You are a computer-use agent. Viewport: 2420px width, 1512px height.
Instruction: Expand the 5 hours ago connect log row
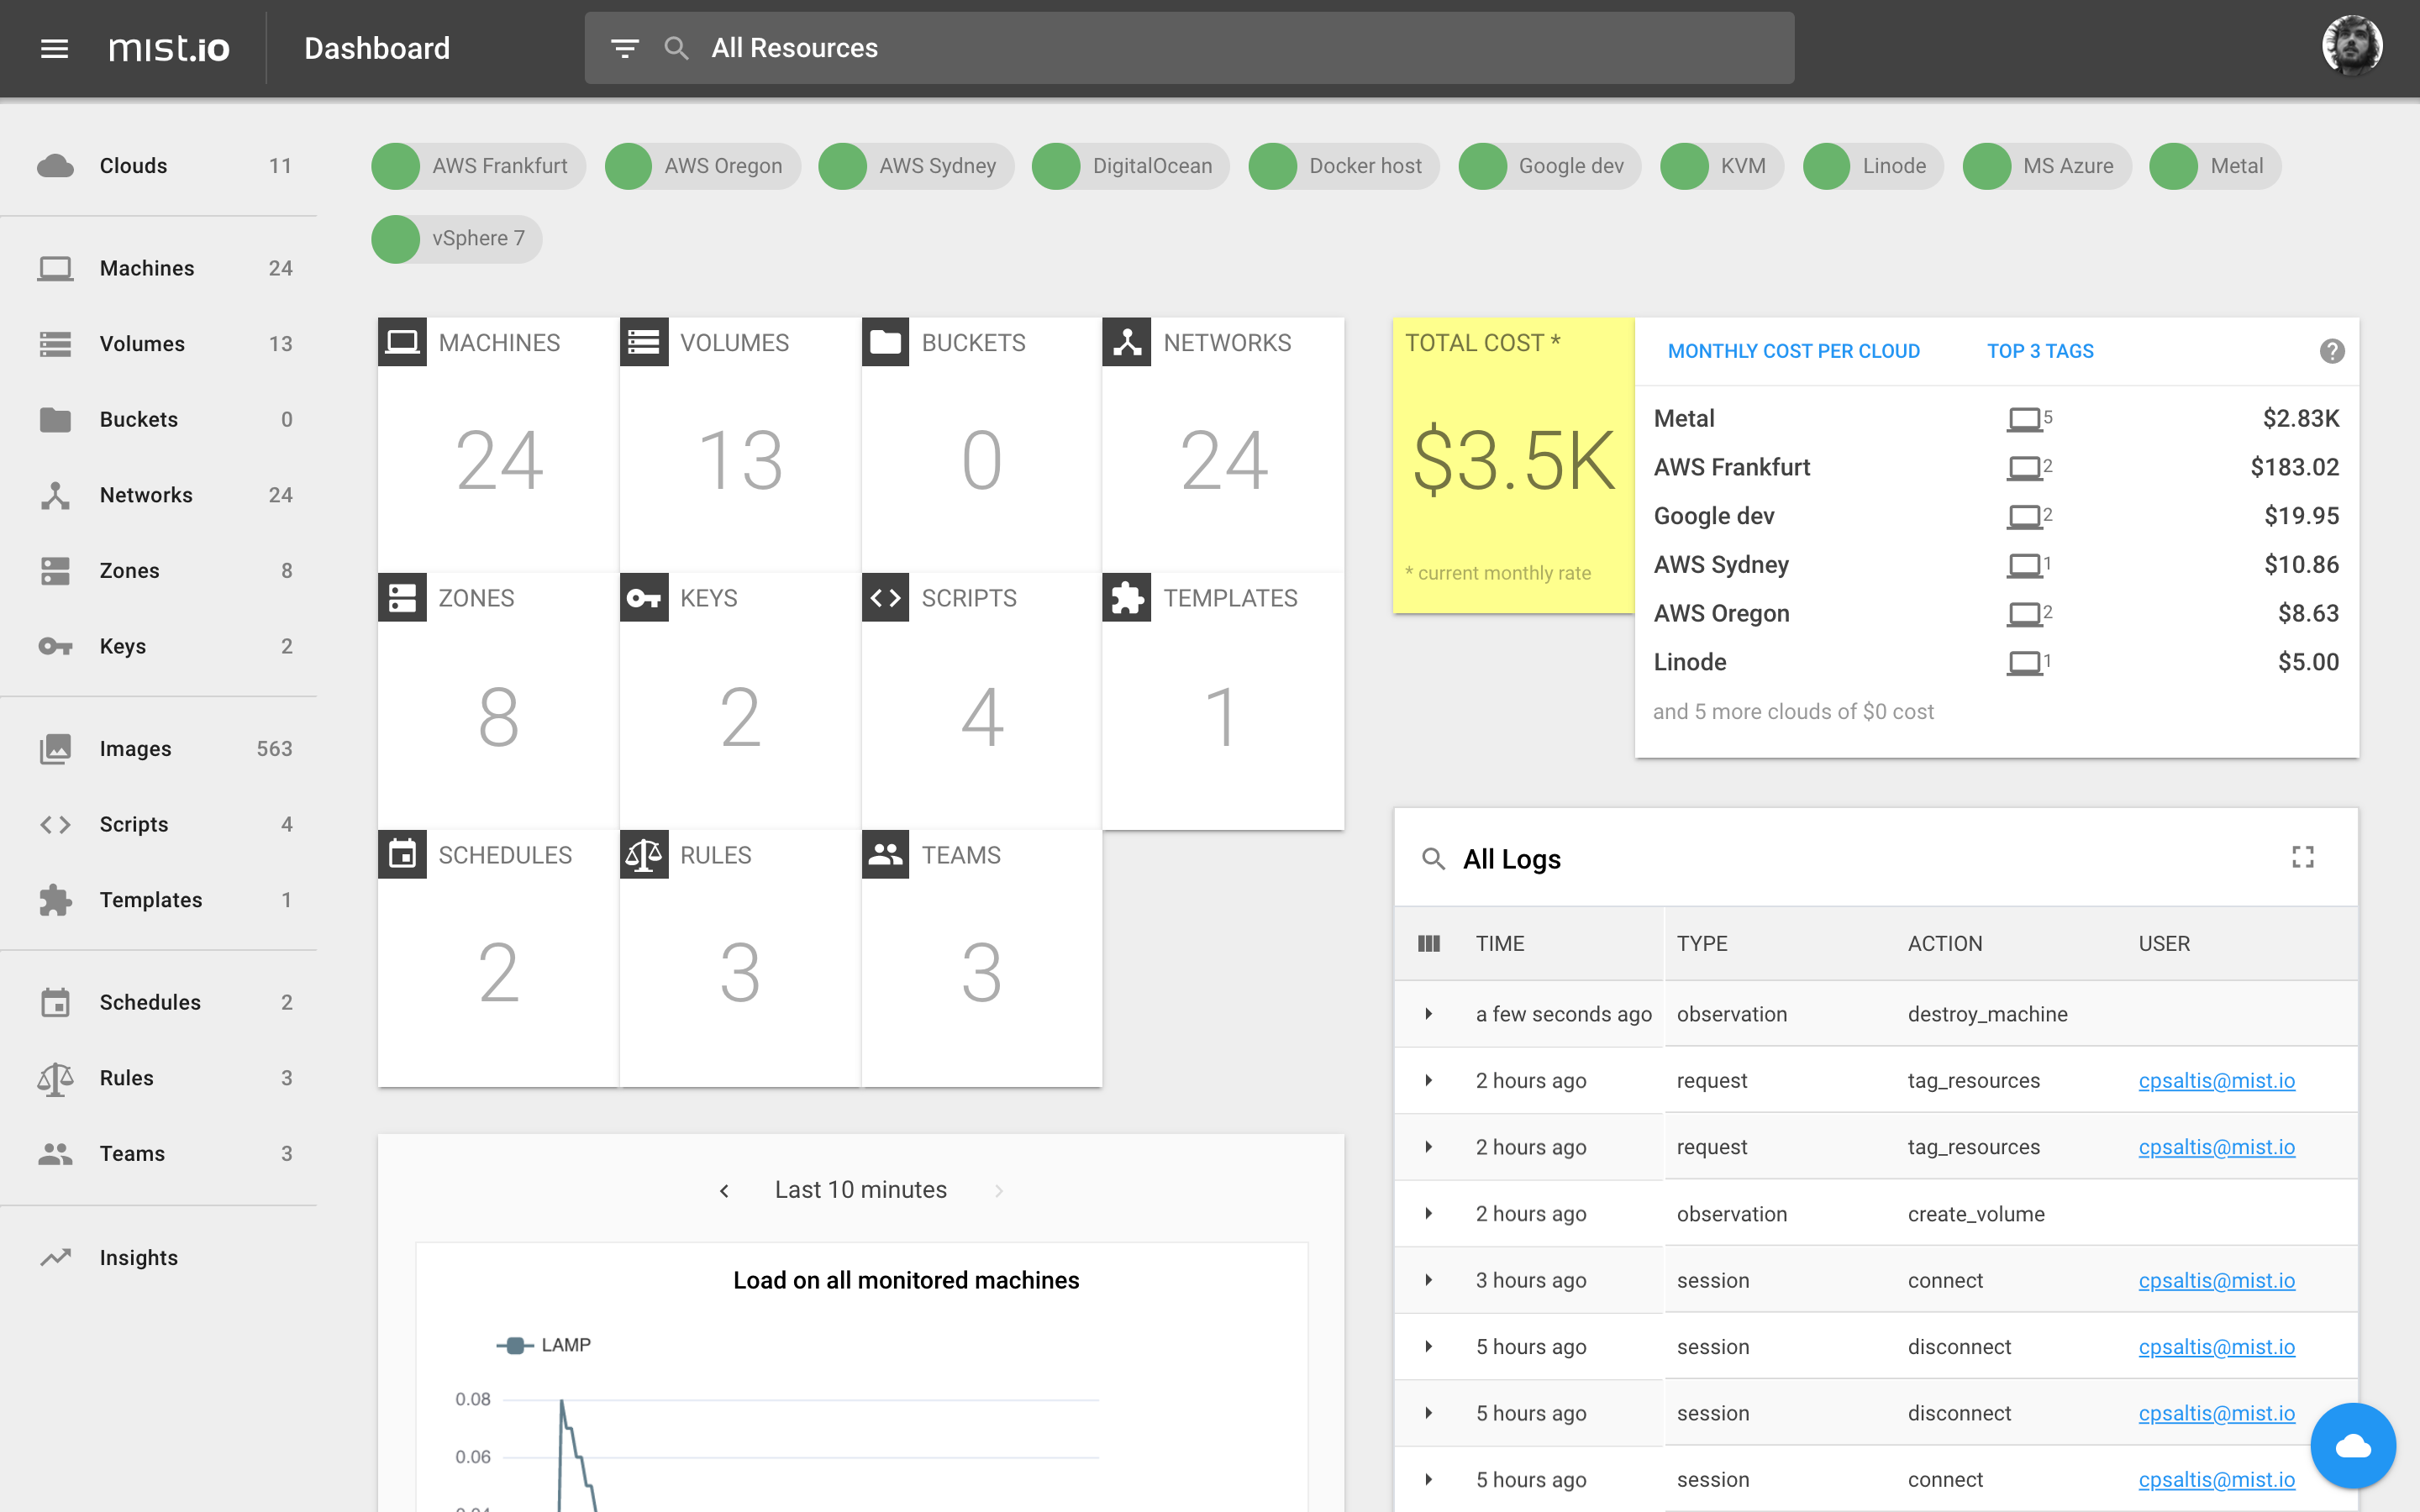pyautogui.click(x=1429, y=1479)
